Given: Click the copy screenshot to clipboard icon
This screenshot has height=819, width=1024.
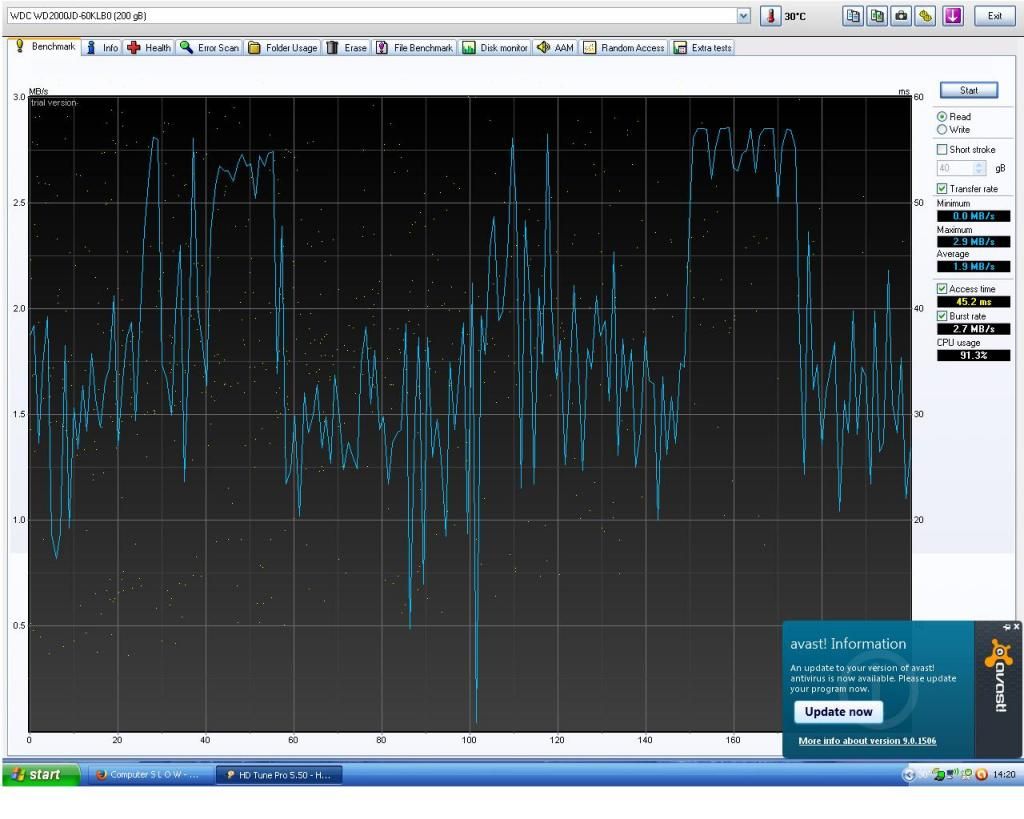Looking at the screenshot, I should click(x=877, y=16).
